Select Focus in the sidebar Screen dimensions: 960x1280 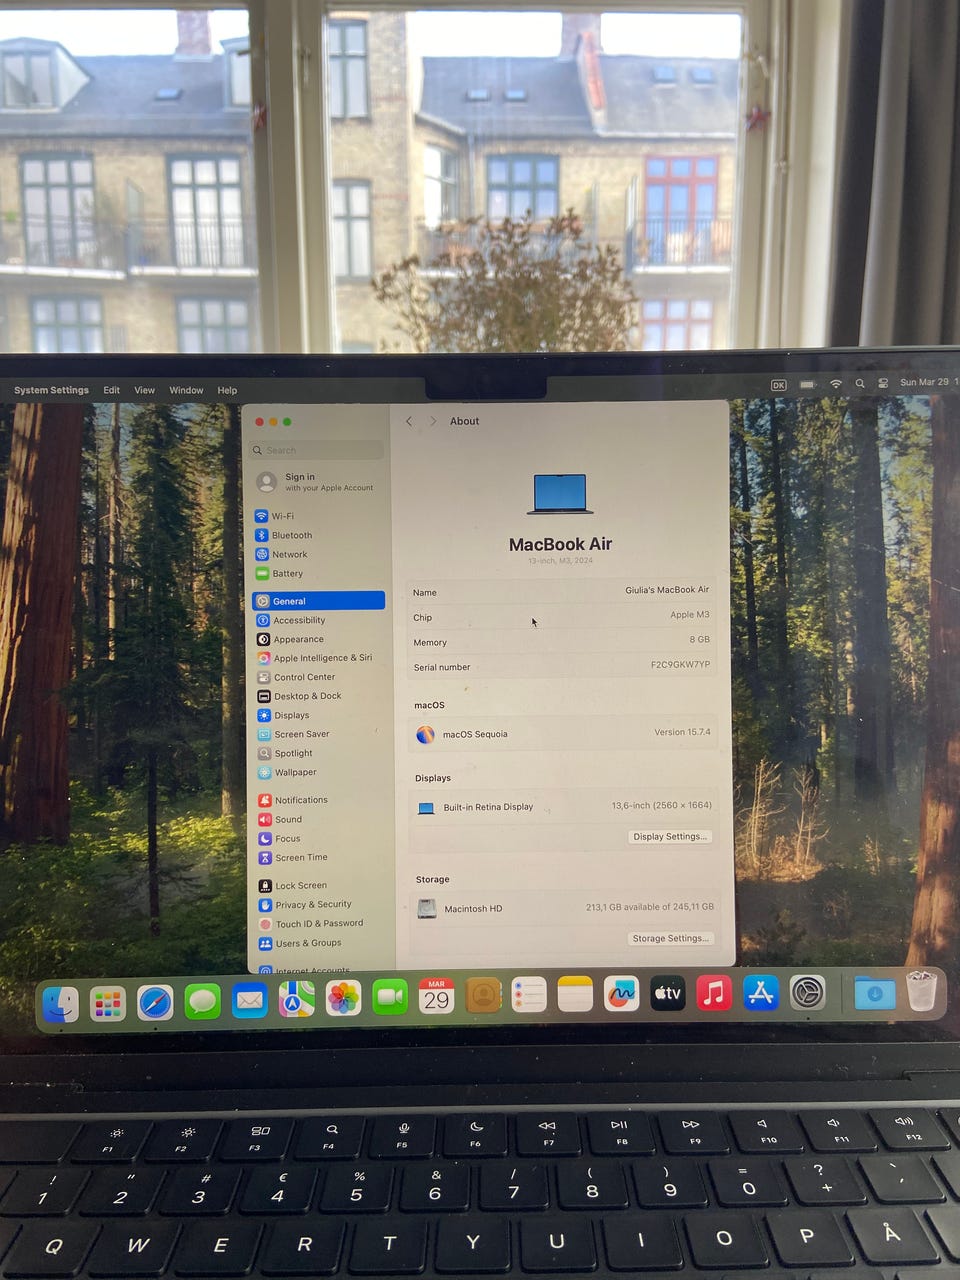[320, 838]
